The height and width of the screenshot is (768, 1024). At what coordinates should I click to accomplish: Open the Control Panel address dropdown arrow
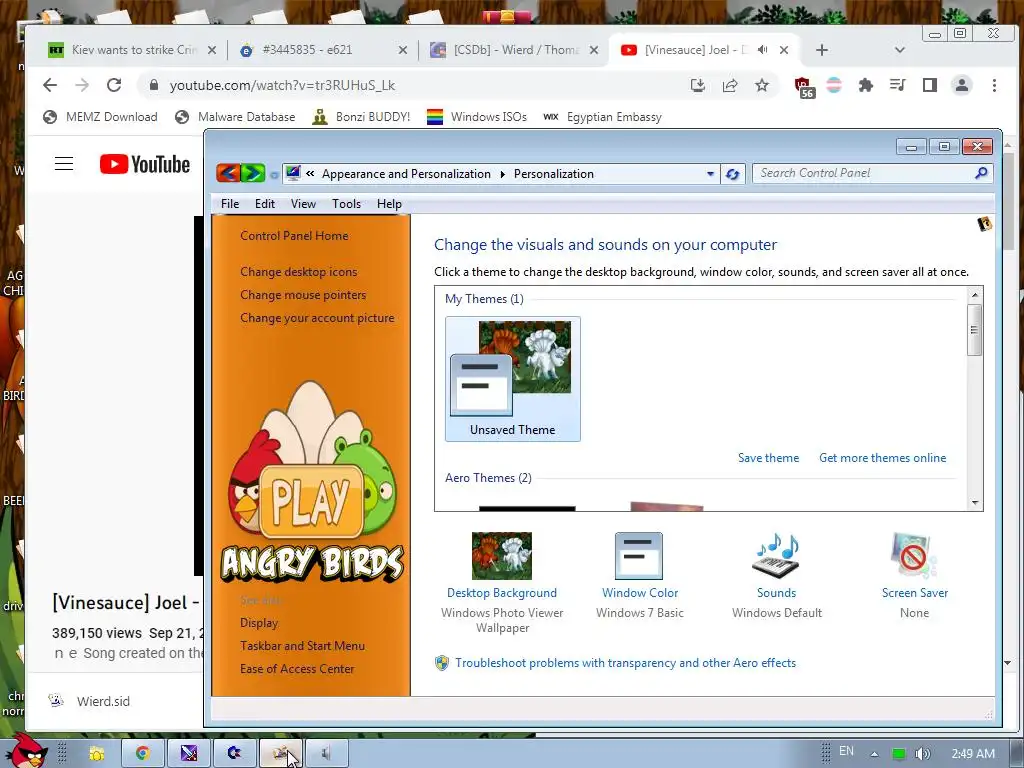click(x=710, y=174)
